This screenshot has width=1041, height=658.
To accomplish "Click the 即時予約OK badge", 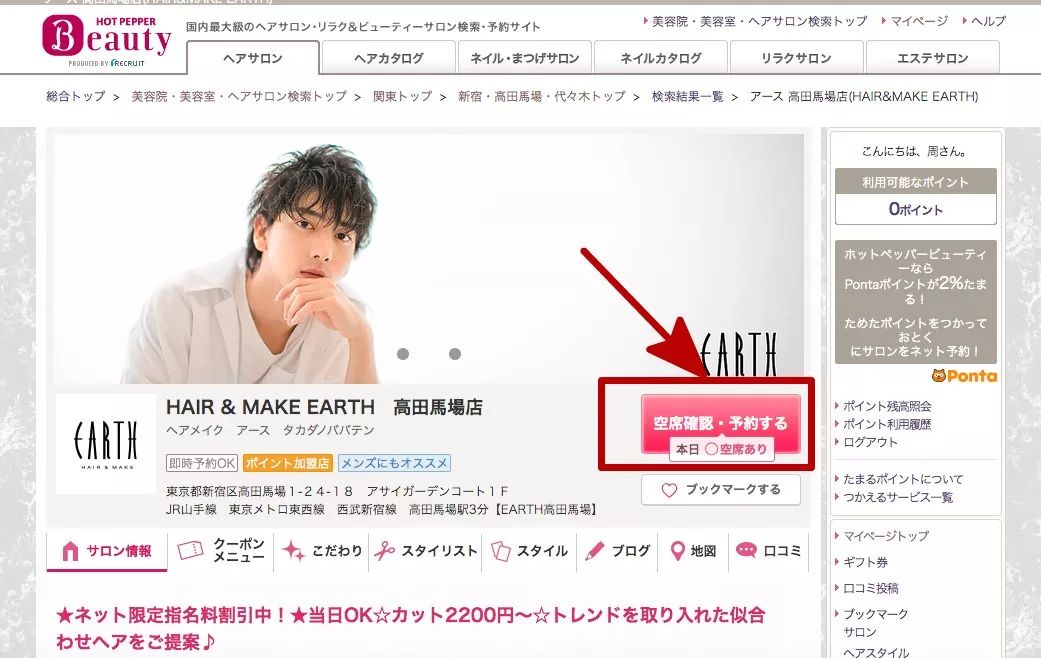I will (x=202, y=463).
